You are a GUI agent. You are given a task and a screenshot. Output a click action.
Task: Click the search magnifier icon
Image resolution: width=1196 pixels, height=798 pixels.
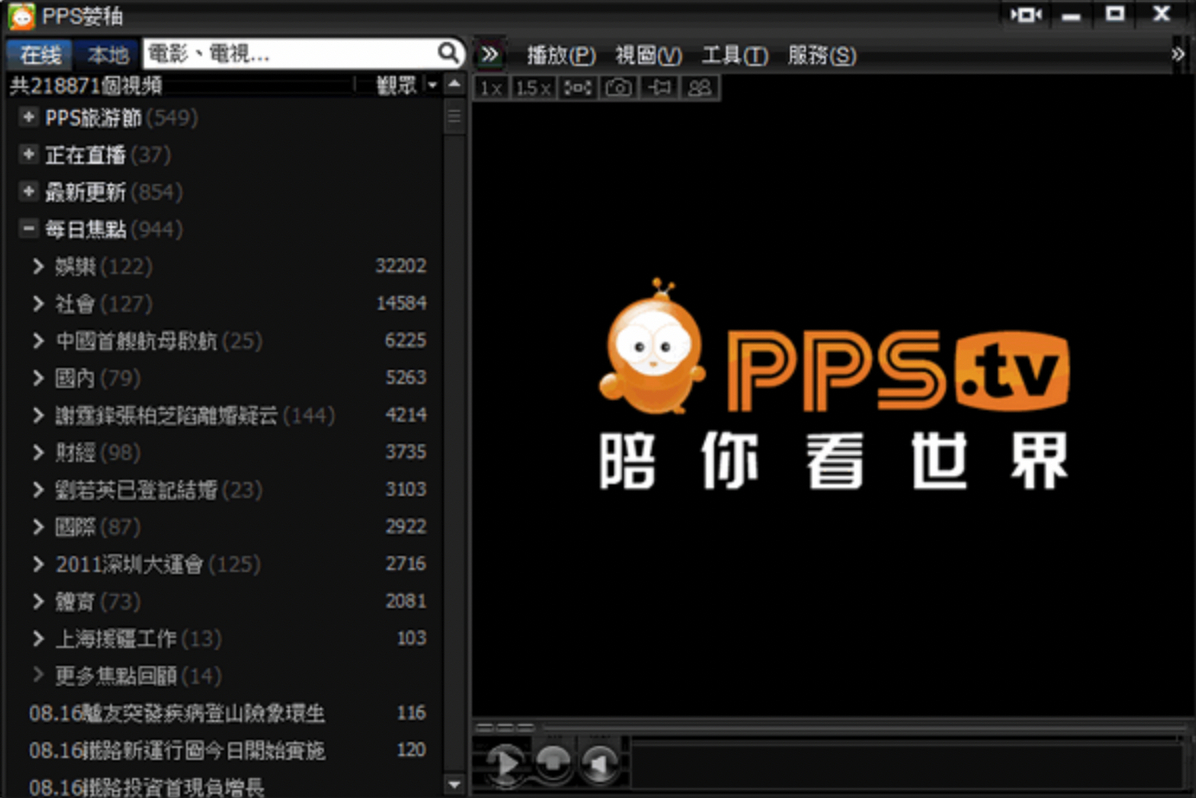tap(448, 53)
